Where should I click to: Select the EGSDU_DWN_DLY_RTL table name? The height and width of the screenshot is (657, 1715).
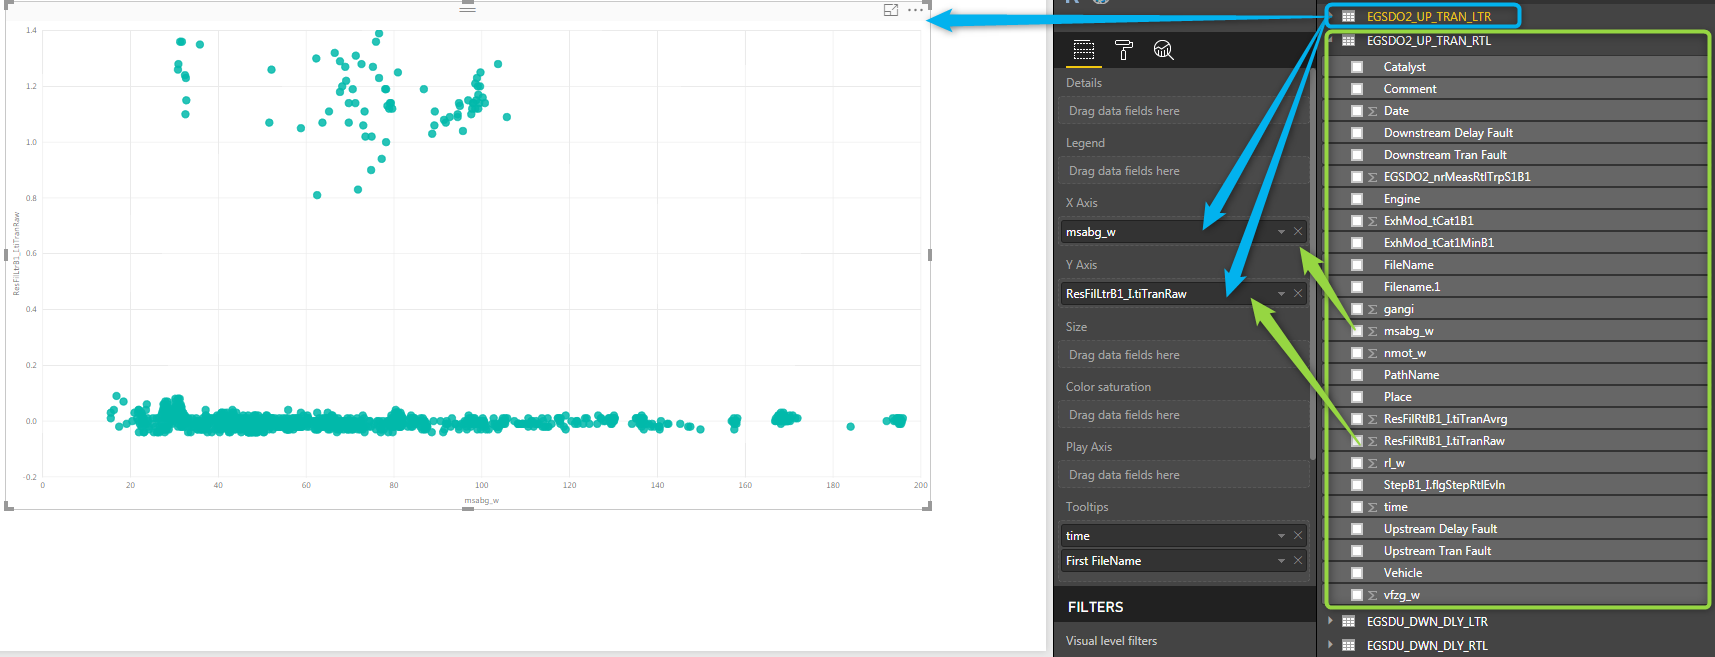[x=1427, y=646]
